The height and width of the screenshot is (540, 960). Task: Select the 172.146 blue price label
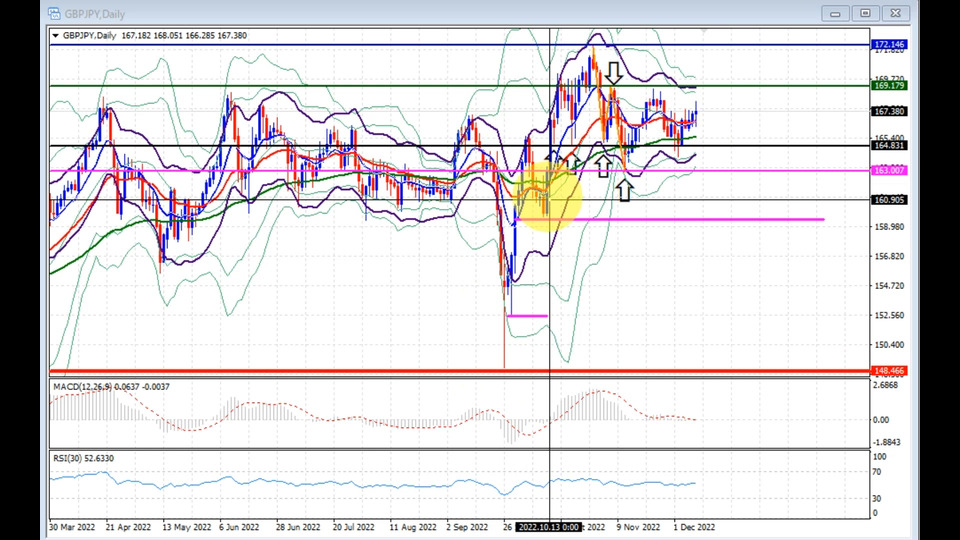coord(889,45)
